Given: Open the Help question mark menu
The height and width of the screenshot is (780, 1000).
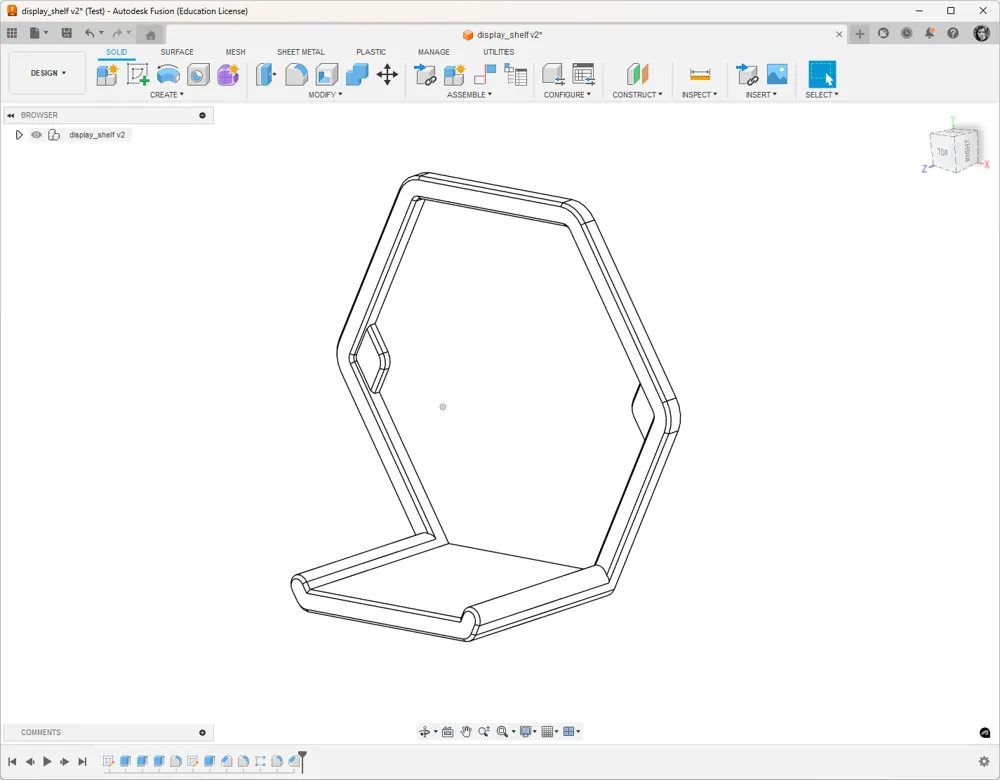Looking at the screenshot, I should click(953, 33).
